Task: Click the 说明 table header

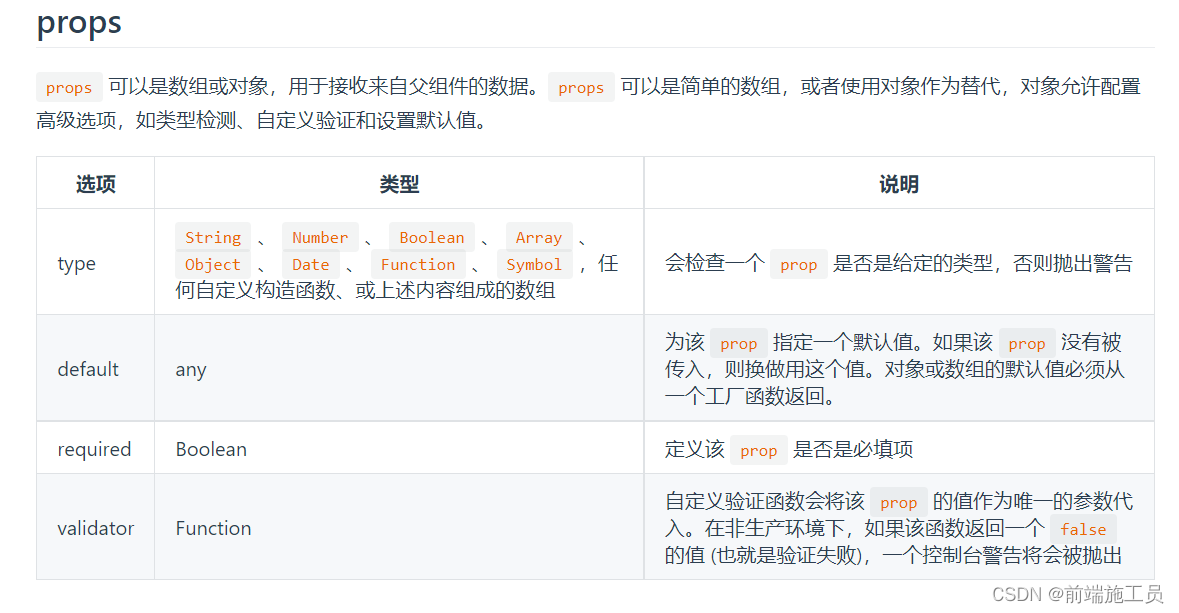Action: click(x=897, y=184)
